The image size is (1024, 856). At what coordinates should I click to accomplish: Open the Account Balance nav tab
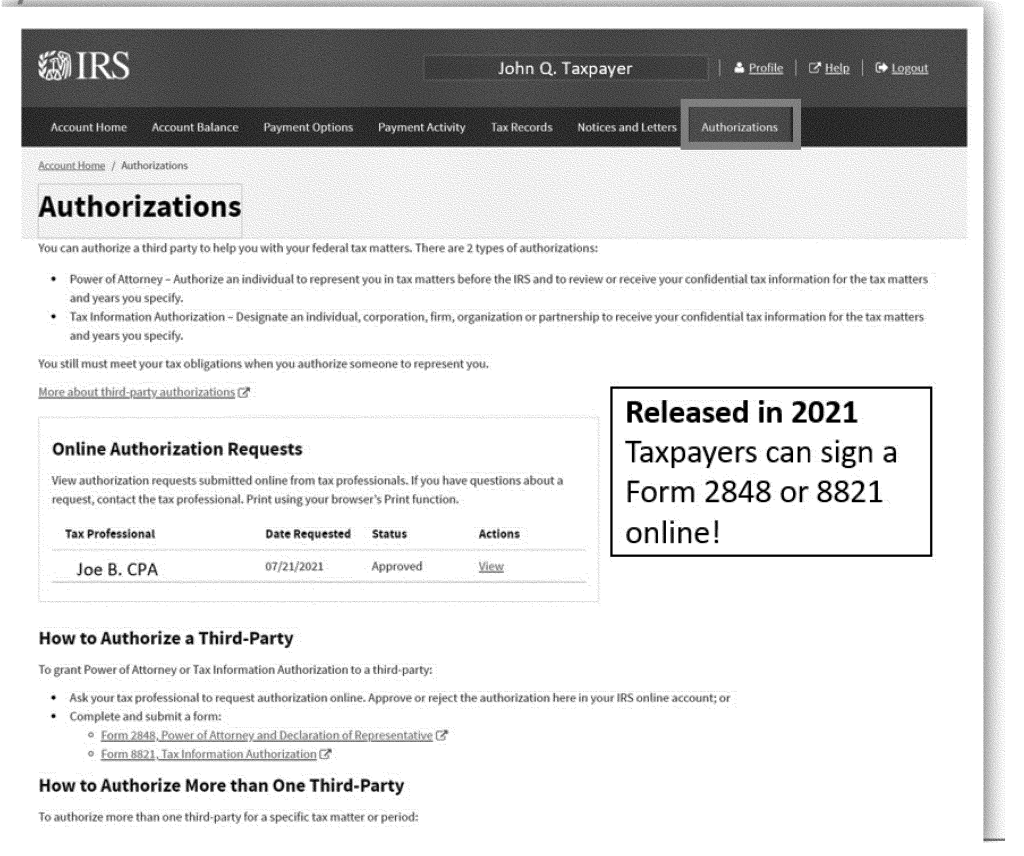click(x=195, y=127)
